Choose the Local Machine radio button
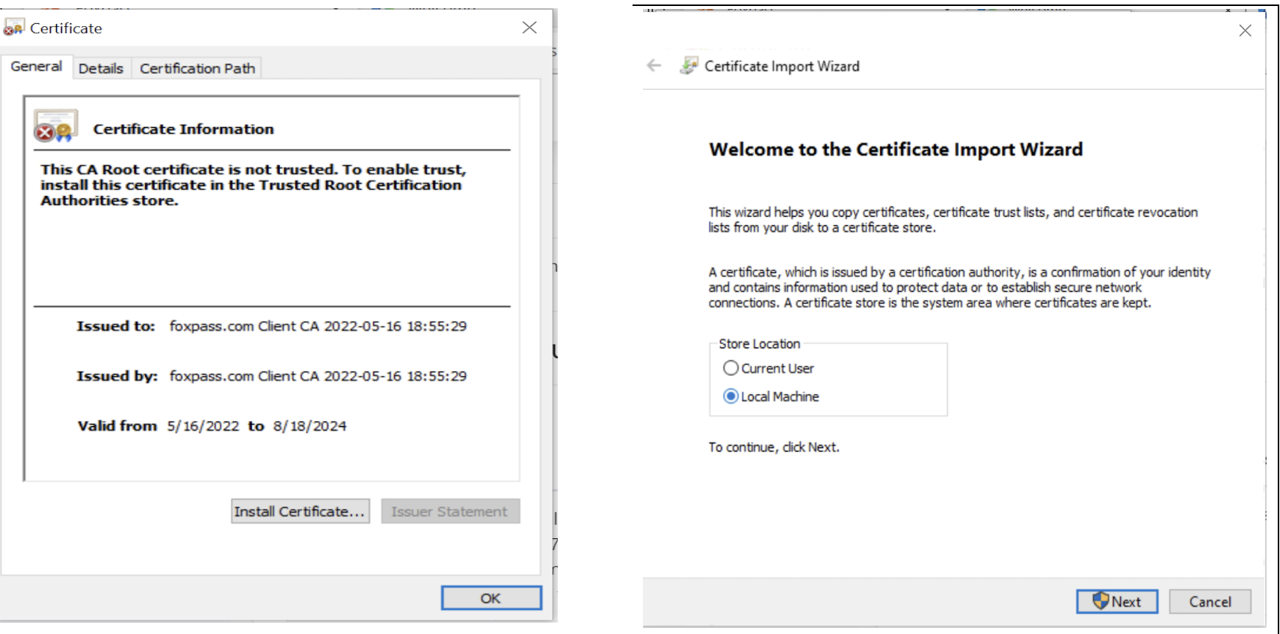 click(x=731, y=397)
